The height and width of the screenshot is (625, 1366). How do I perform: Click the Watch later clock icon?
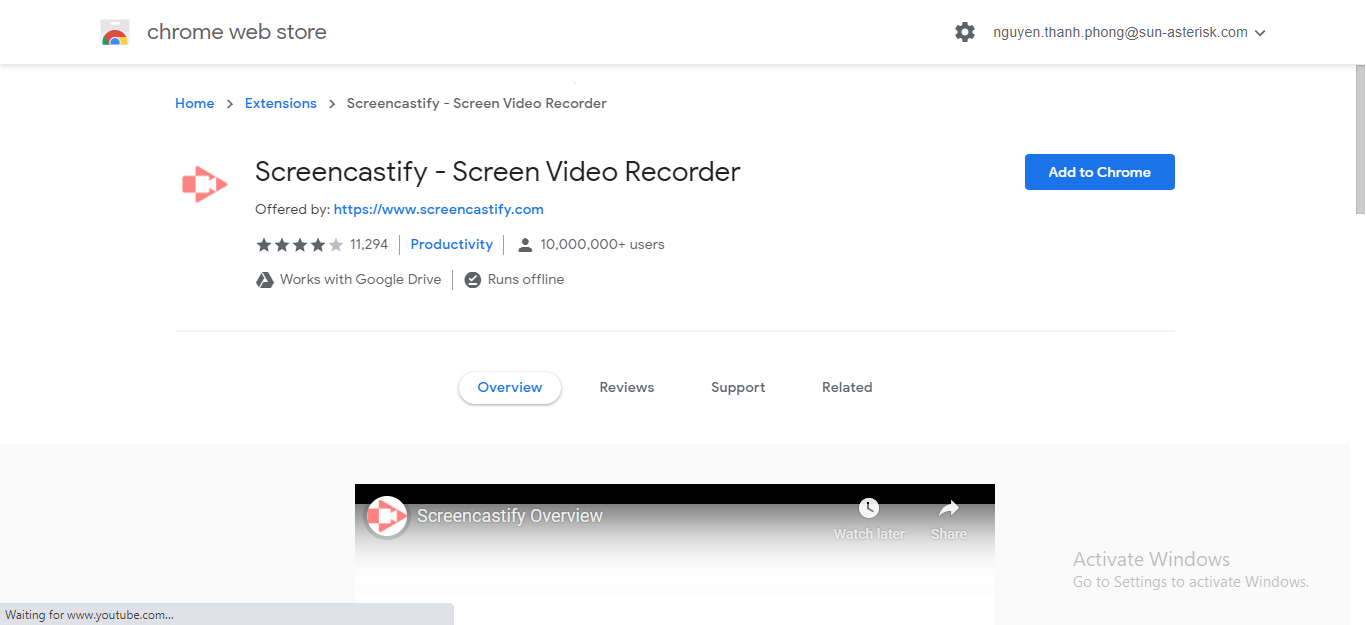click(x=869, y=508)
